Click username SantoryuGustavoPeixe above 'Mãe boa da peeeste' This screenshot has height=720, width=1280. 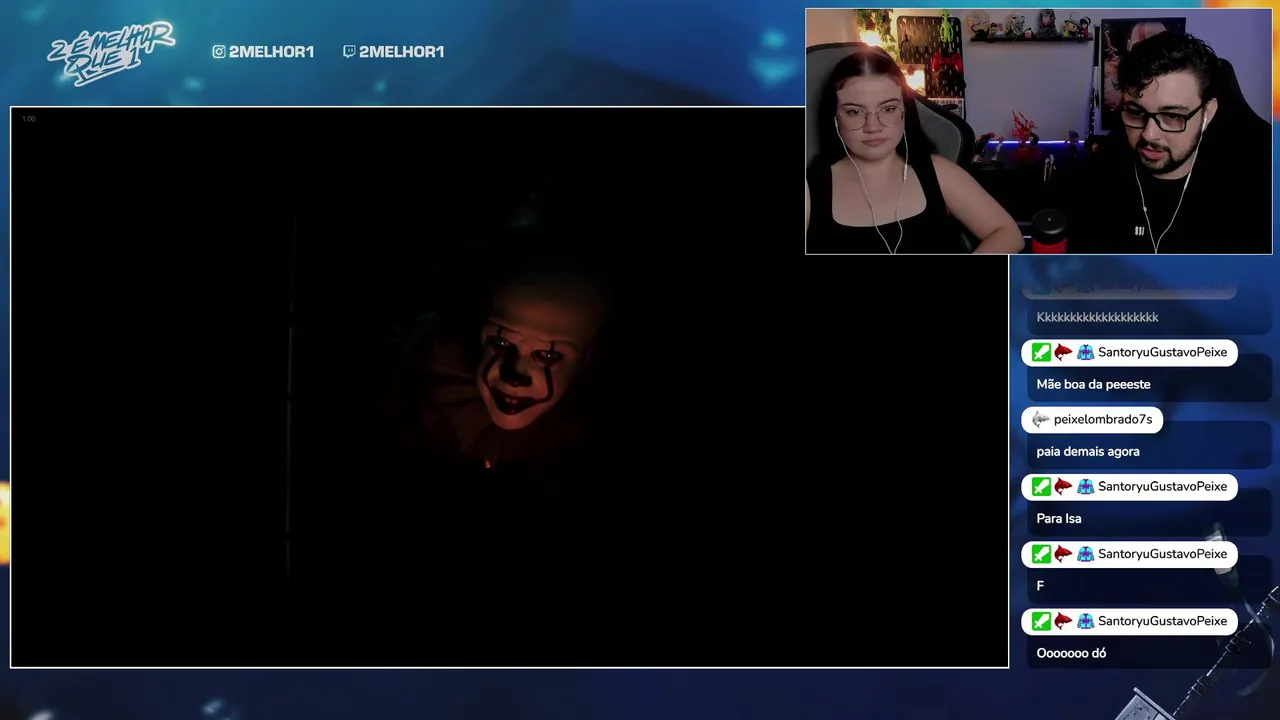1162,352
